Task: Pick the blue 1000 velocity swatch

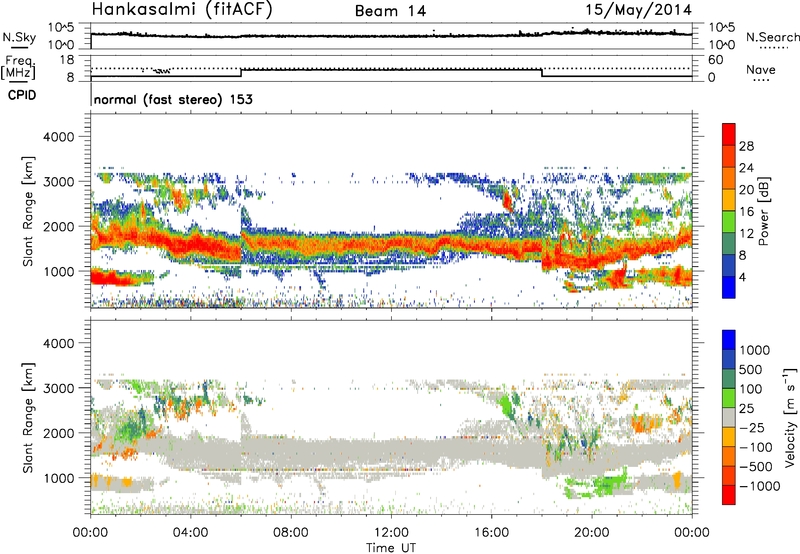Action: click(x=729, y=340)
